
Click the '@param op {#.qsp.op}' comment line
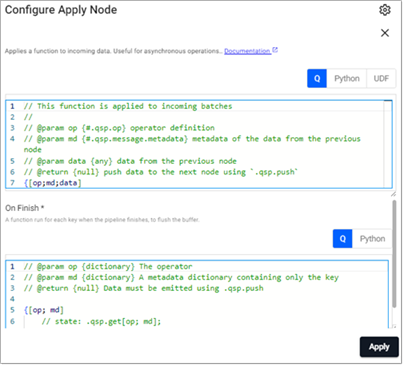tap(119, 128)
